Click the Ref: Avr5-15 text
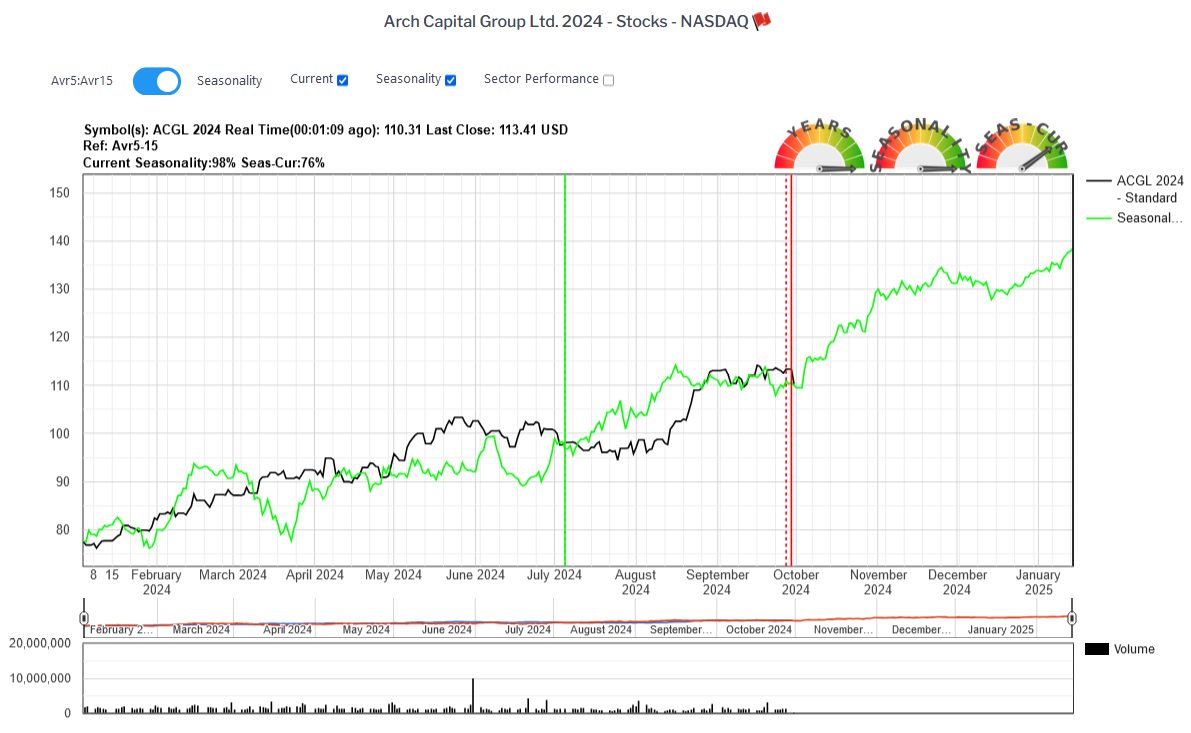 pos(121,146)
